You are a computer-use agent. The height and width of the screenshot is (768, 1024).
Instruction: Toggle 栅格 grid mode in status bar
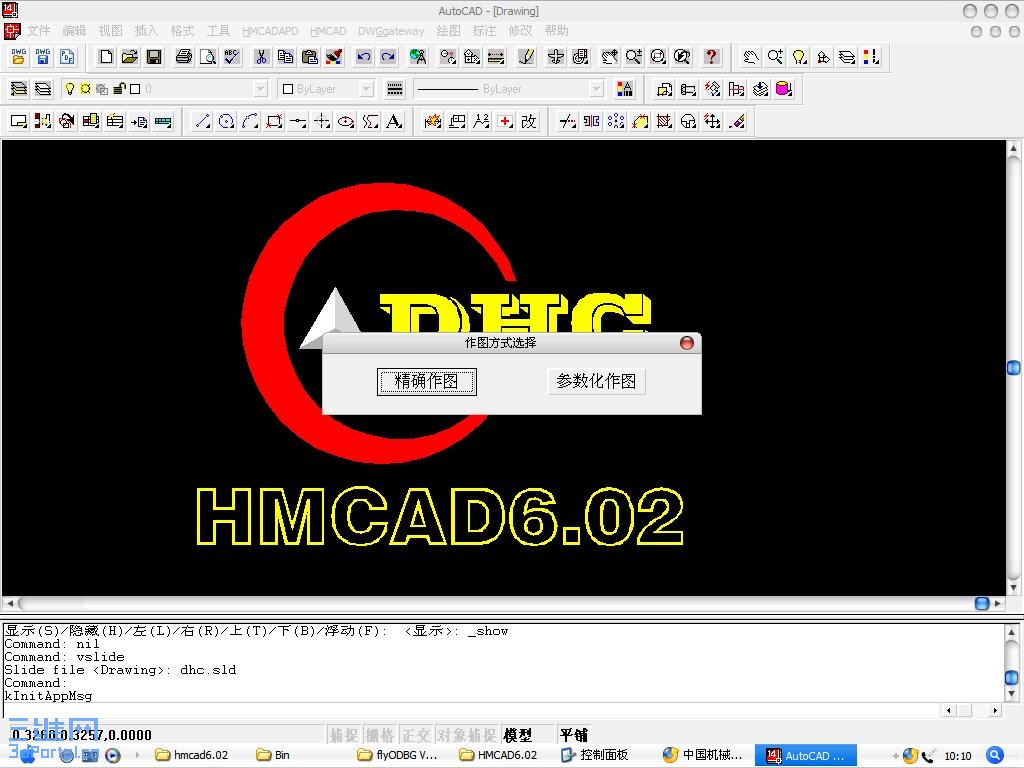(380, 735)
